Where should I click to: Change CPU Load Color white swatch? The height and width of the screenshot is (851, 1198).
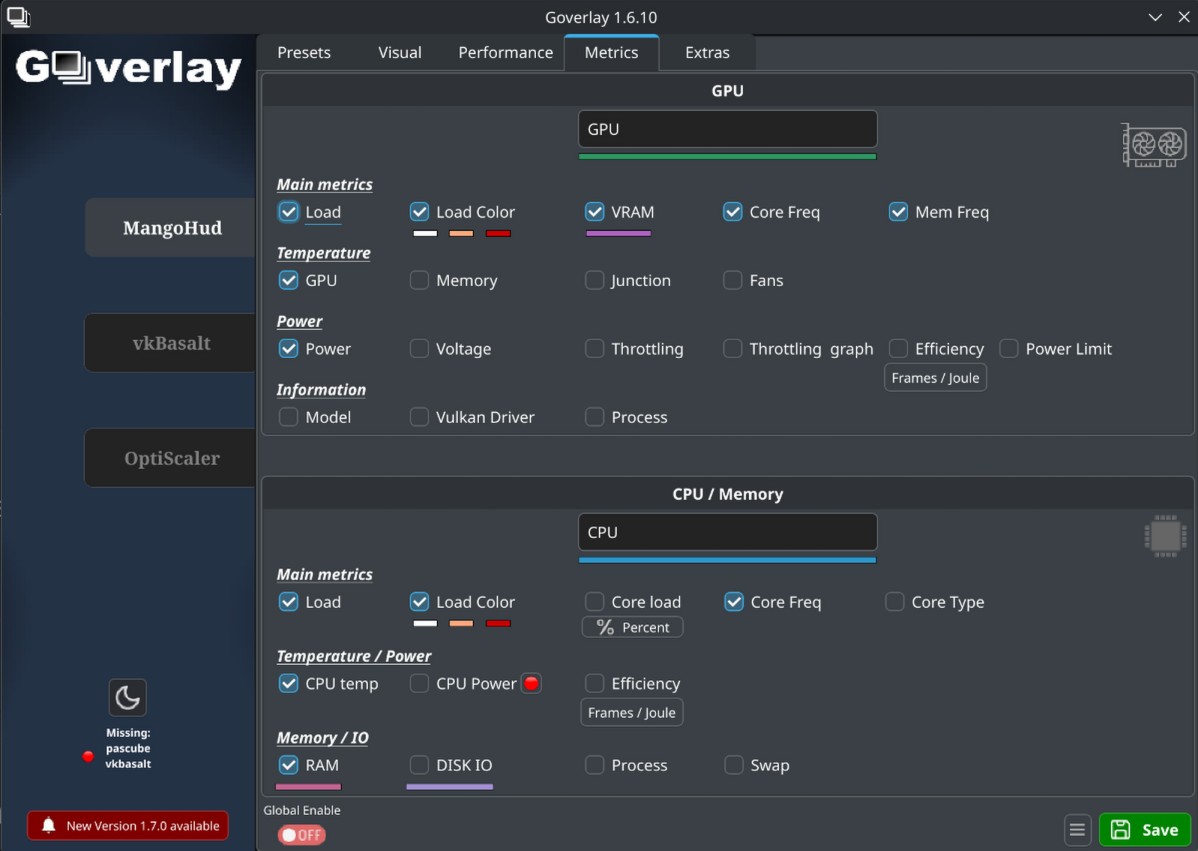[x=425, y=624]
